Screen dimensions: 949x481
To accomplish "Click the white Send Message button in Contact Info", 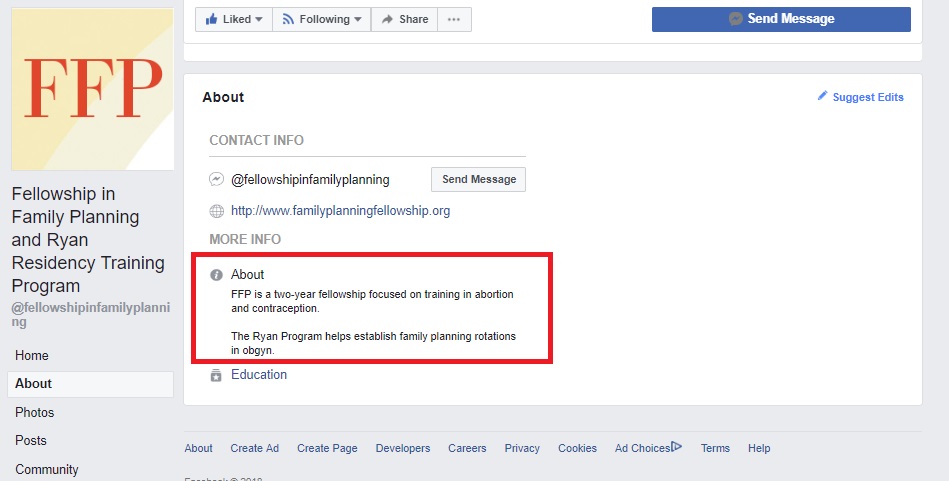I will [478, 179].
